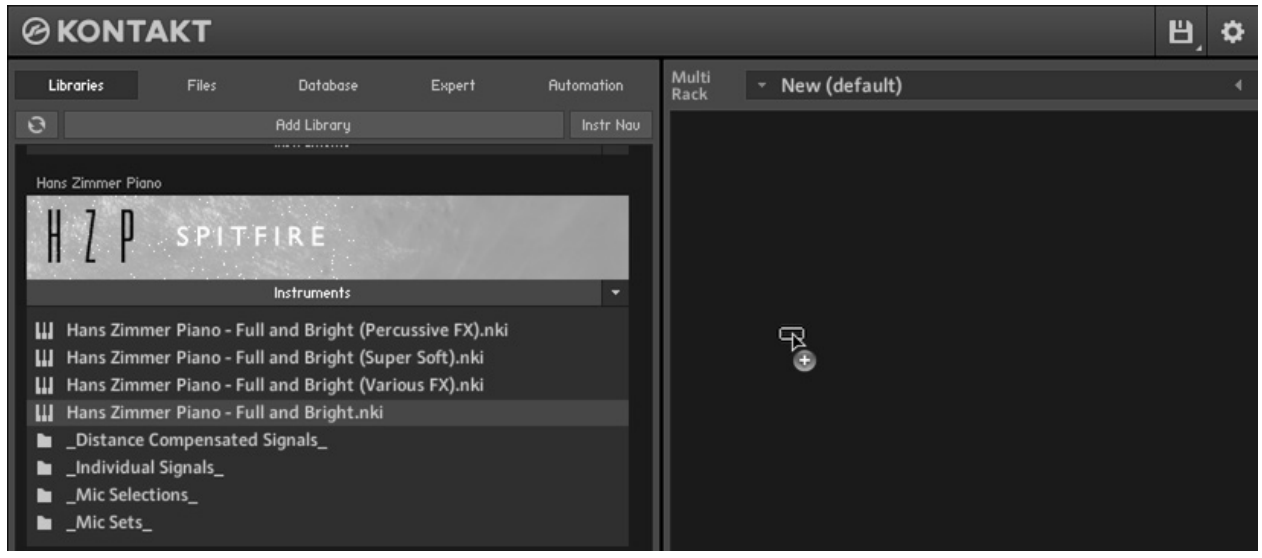Screen dimensions: 1262x558
Task: Open the Database tab
Action: pyautogui.click(x=327, y=86)
